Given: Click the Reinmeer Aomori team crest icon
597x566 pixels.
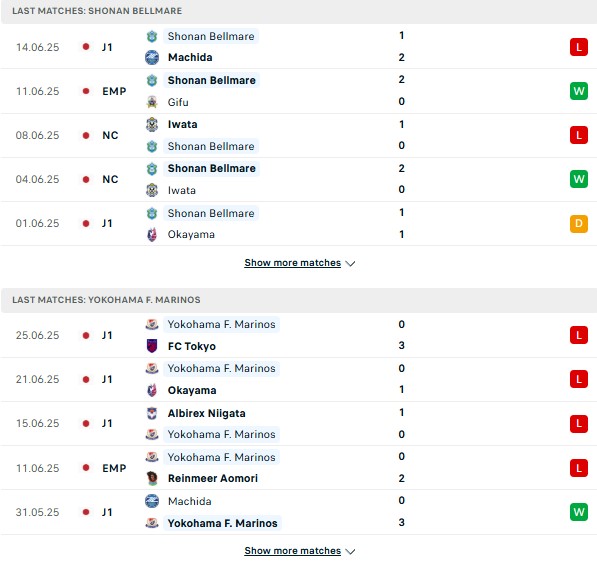Looking at the screenshot, I should pyautogui.click(x=152, y=478).
